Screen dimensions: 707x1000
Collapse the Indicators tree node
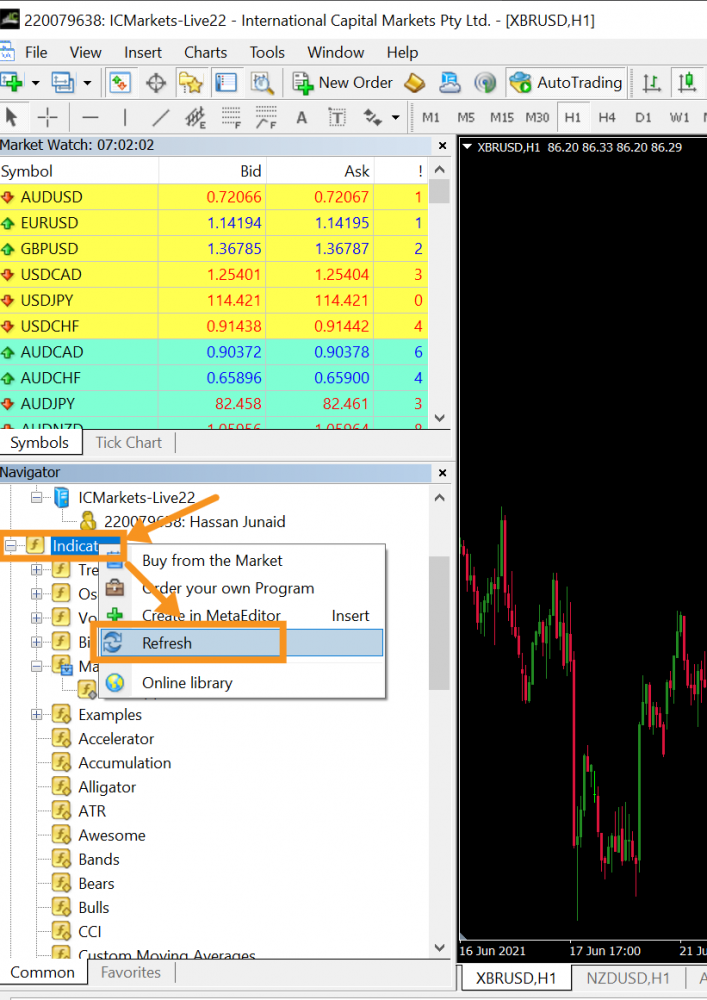click(x=12, y=545)
